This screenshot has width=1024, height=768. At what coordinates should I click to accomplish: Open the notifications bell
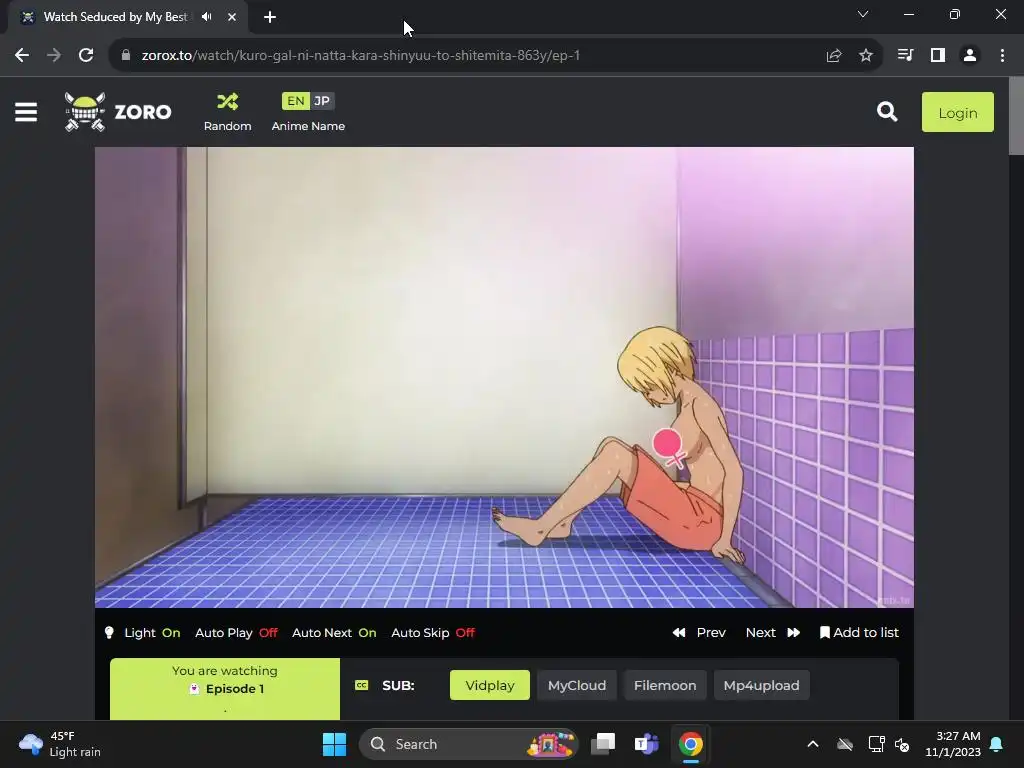pos(997,744)
